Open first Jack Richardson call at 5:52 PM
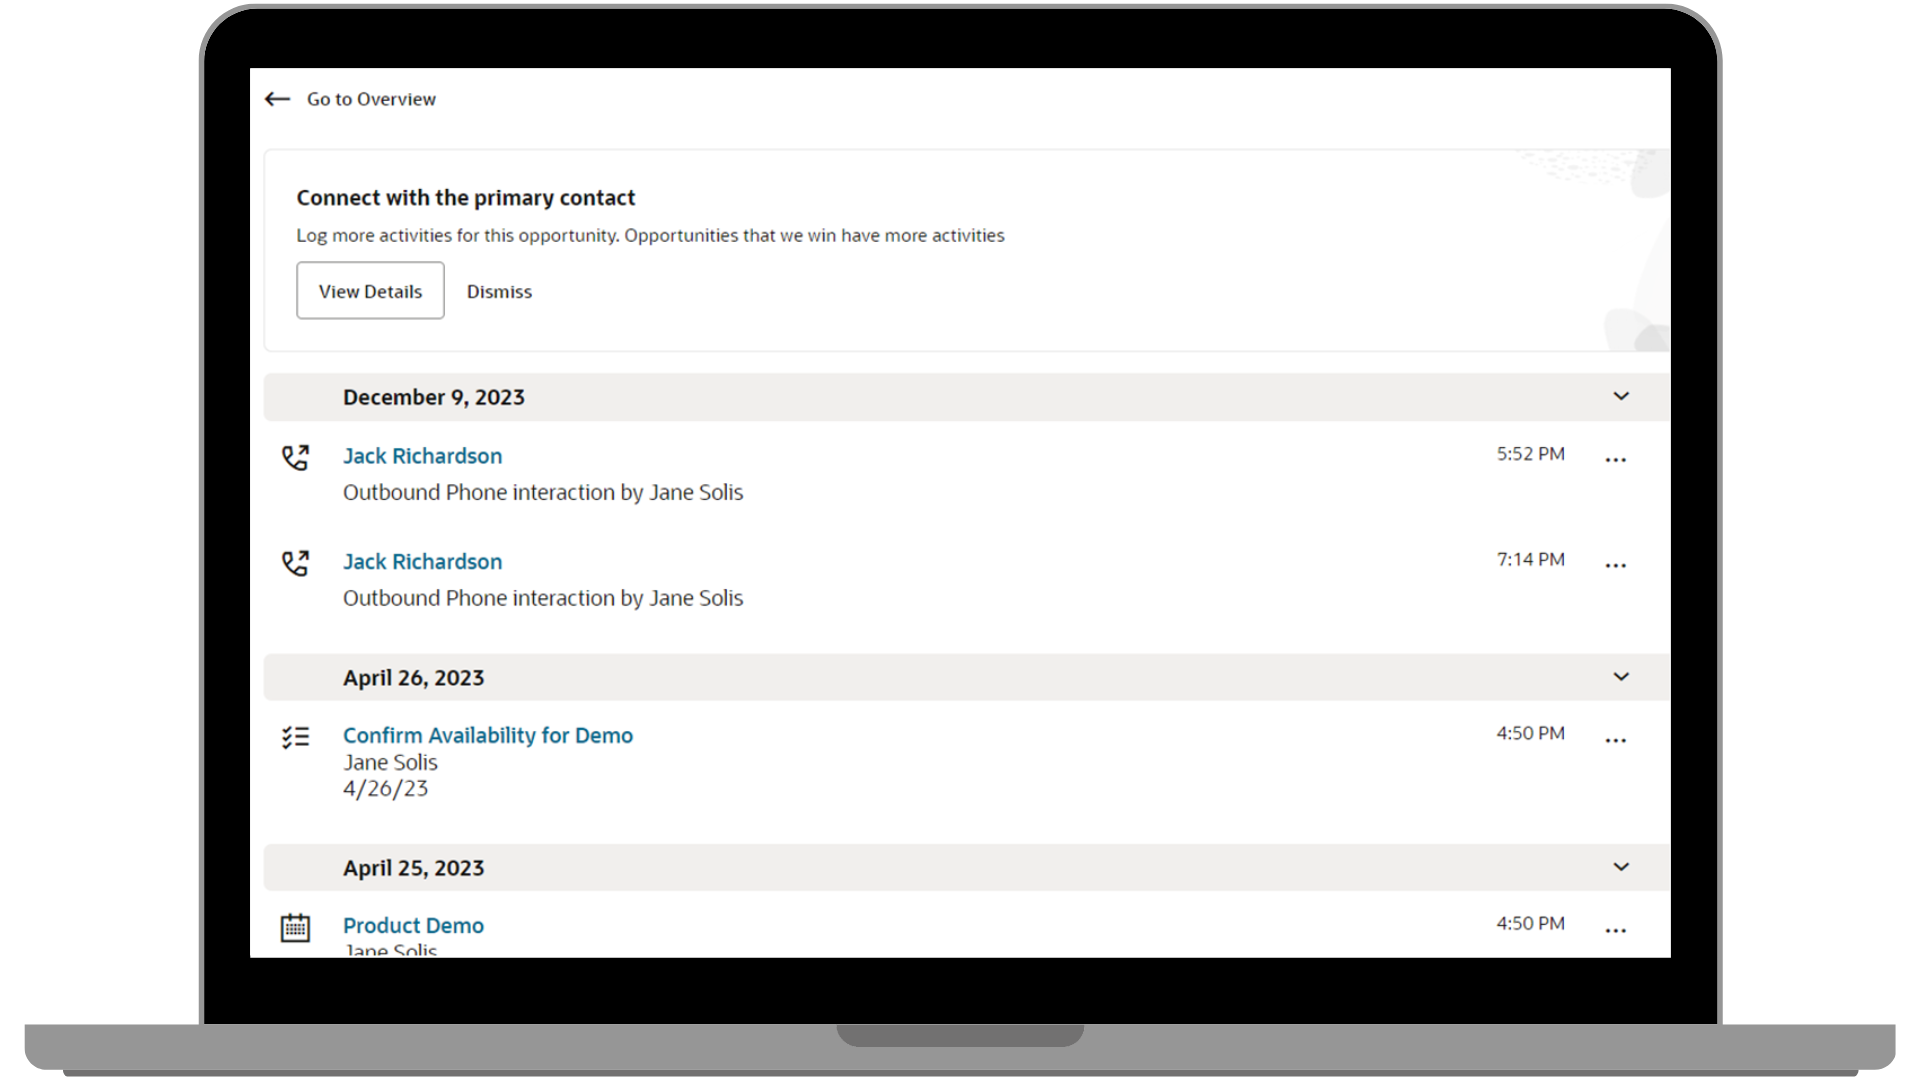The width and height of the screenshot is (1920, 1080). point(422,456)
